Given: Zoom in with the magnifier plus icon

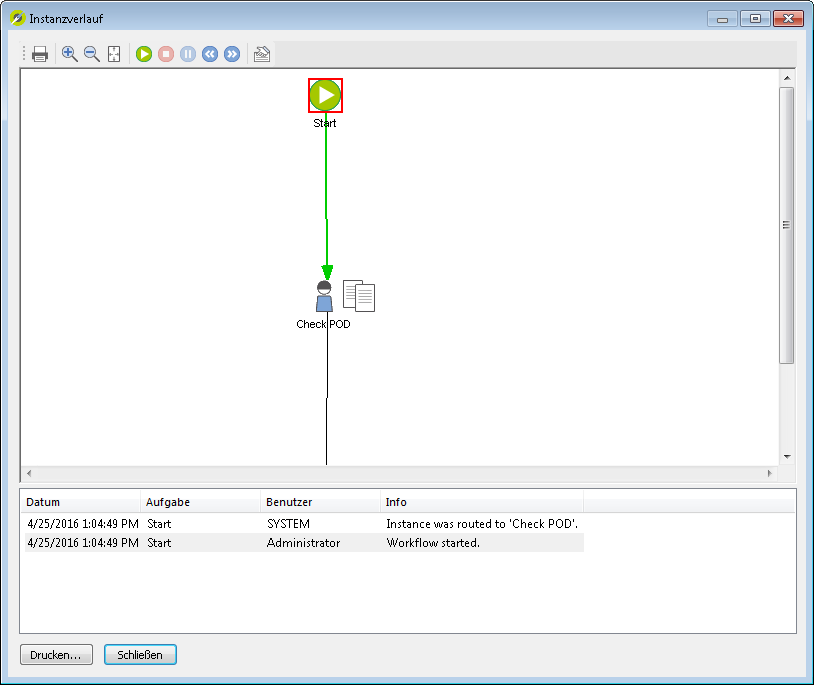Looking at the screenshot, I should 70,54.
